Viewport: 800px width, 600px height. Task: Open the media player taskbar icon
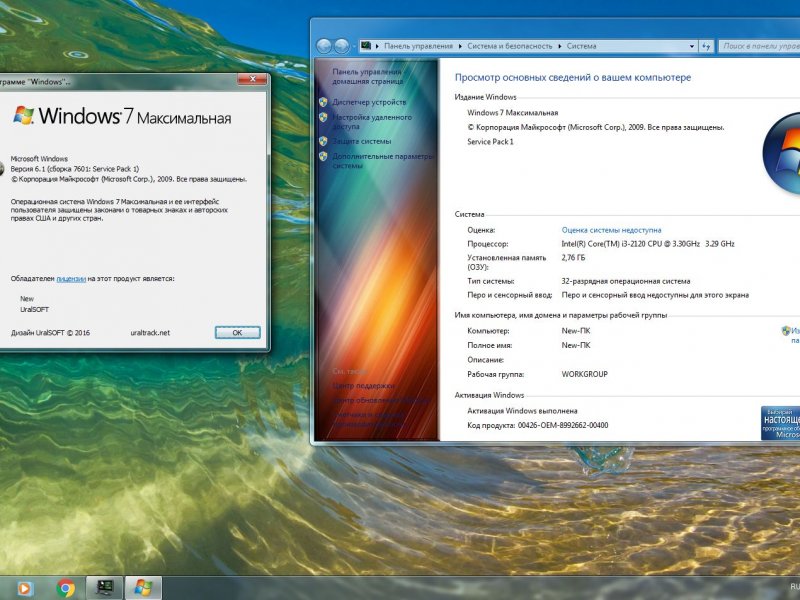click(24, 588)
